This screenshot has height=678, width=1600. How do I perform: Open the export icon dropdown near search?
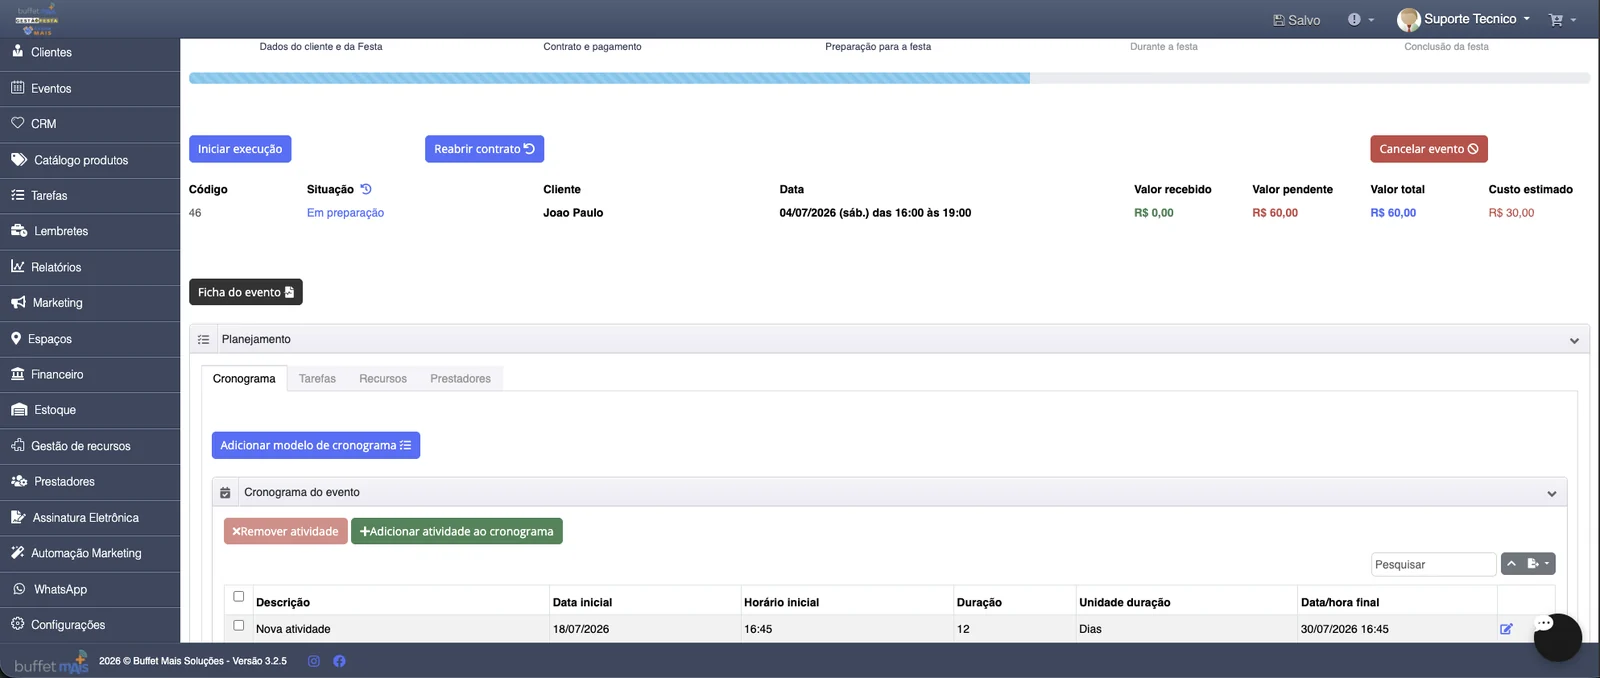(1539, 564)
